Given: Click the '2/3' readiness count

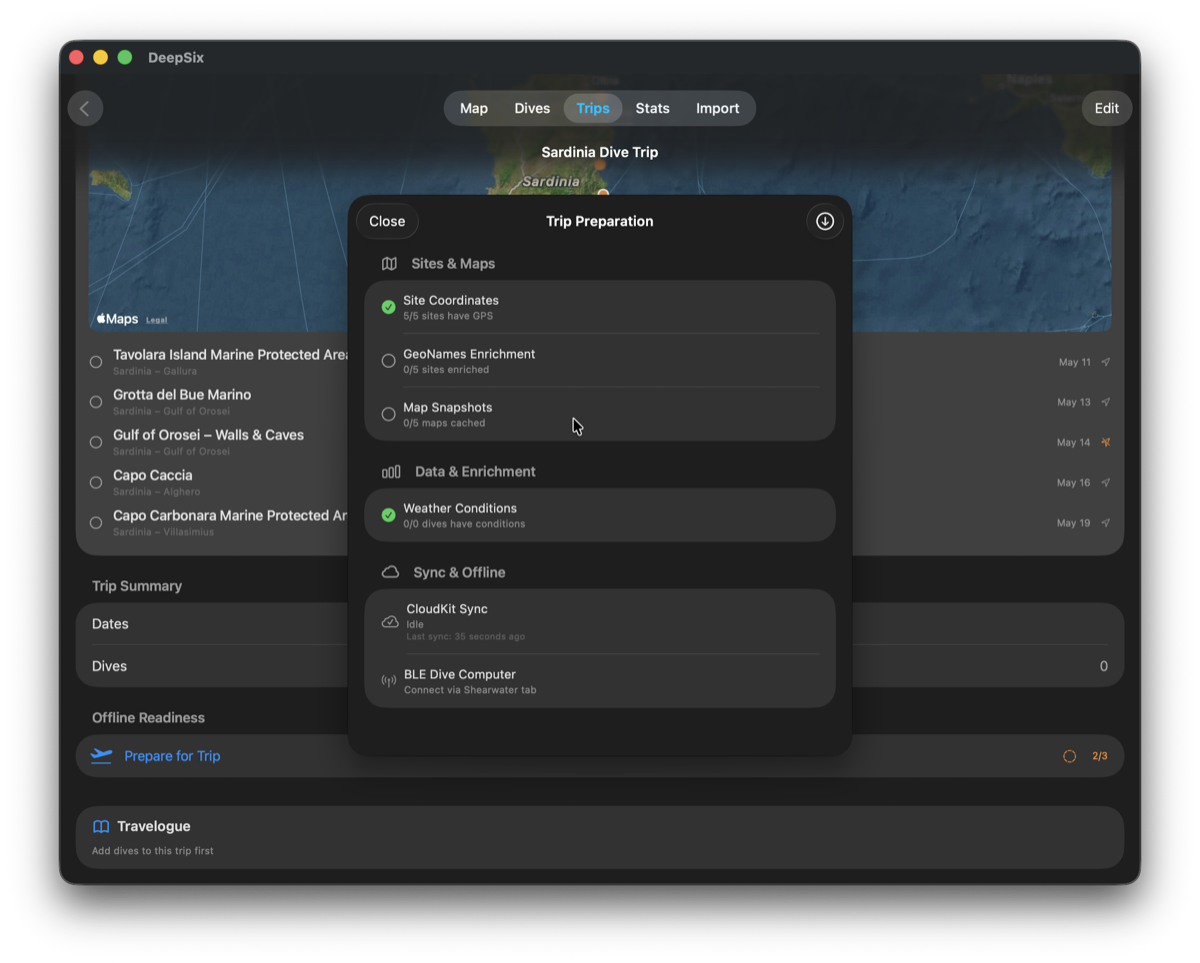Looking at the screenshot, I should (x=1100, y=756).
